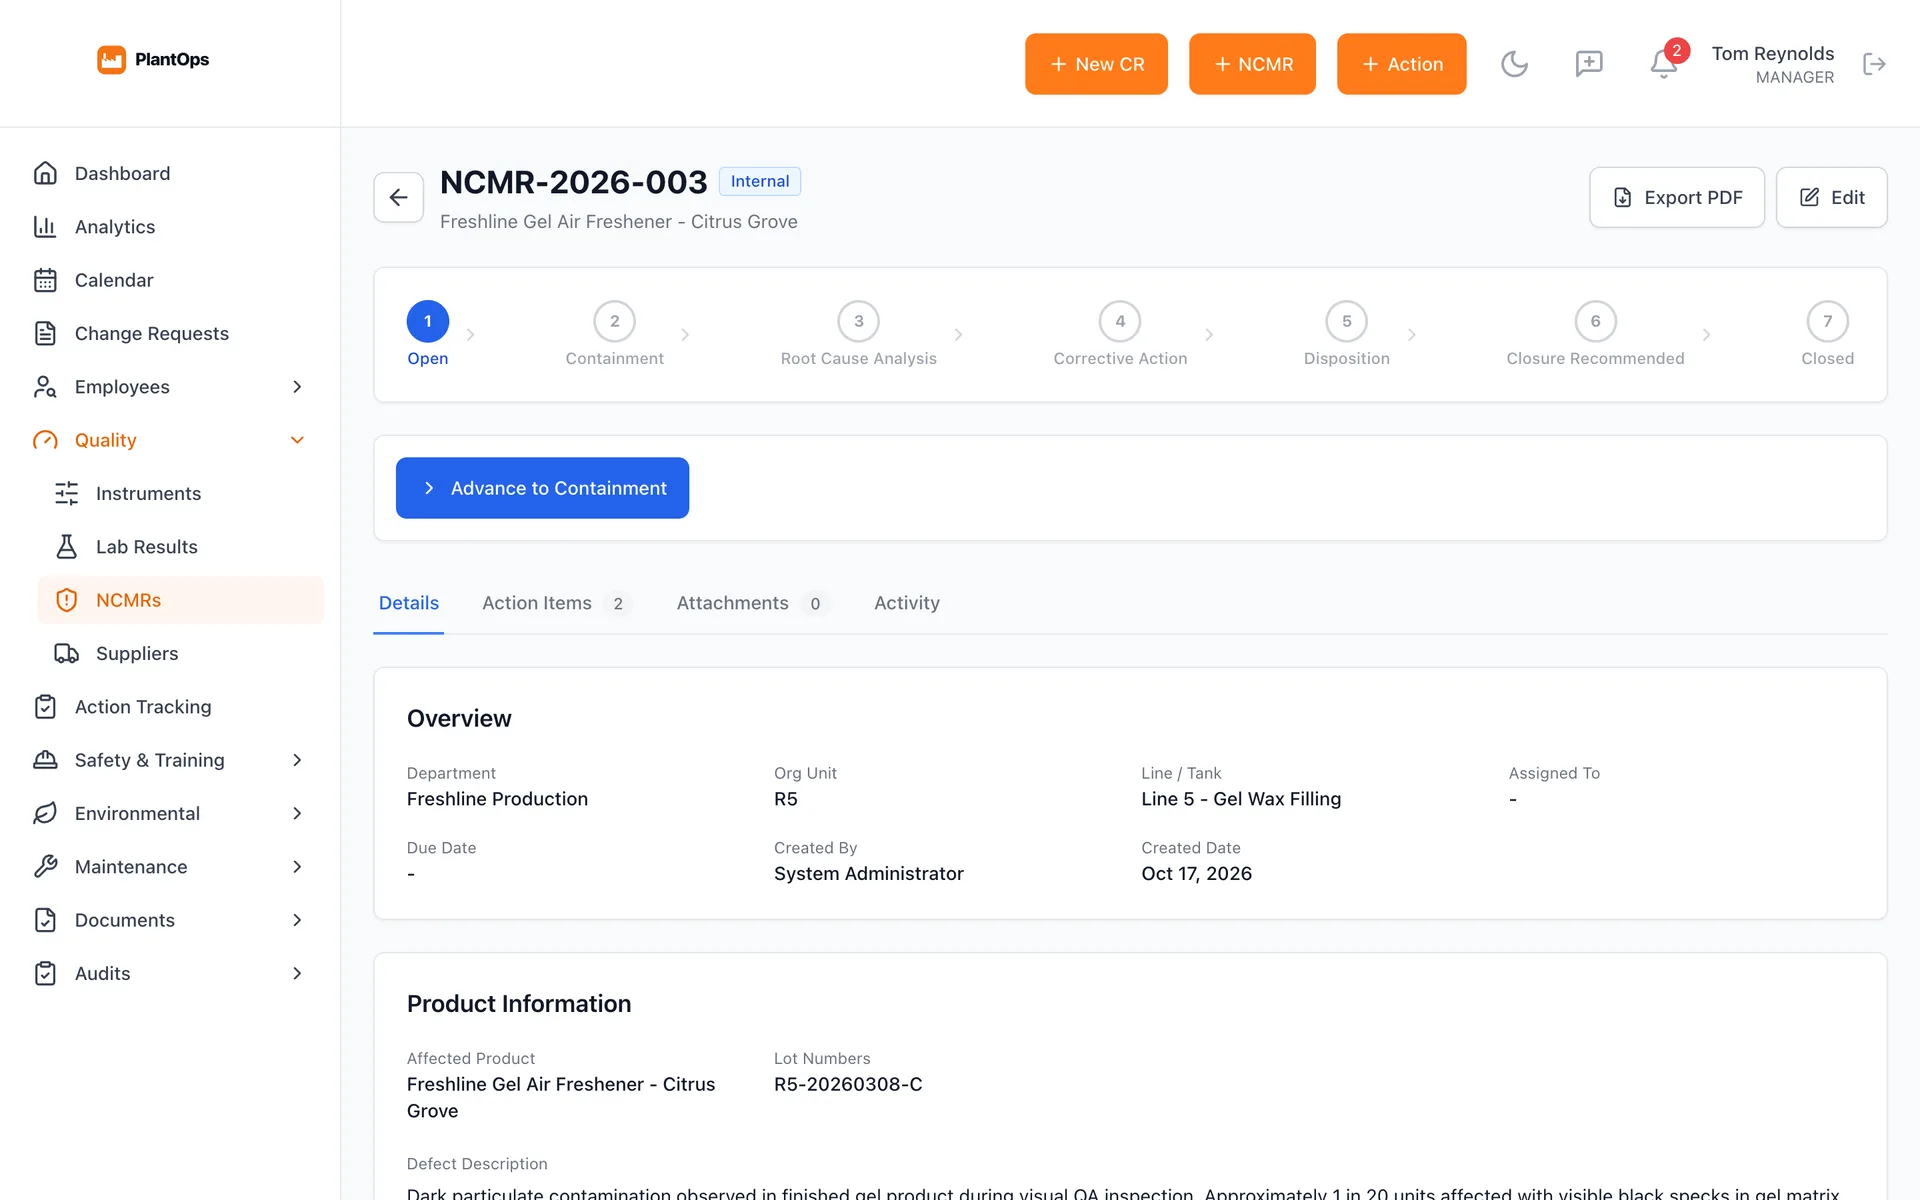Click step 7 Closed circle
This screenshot has height=1200, width=1920.
pos(1827,321)
